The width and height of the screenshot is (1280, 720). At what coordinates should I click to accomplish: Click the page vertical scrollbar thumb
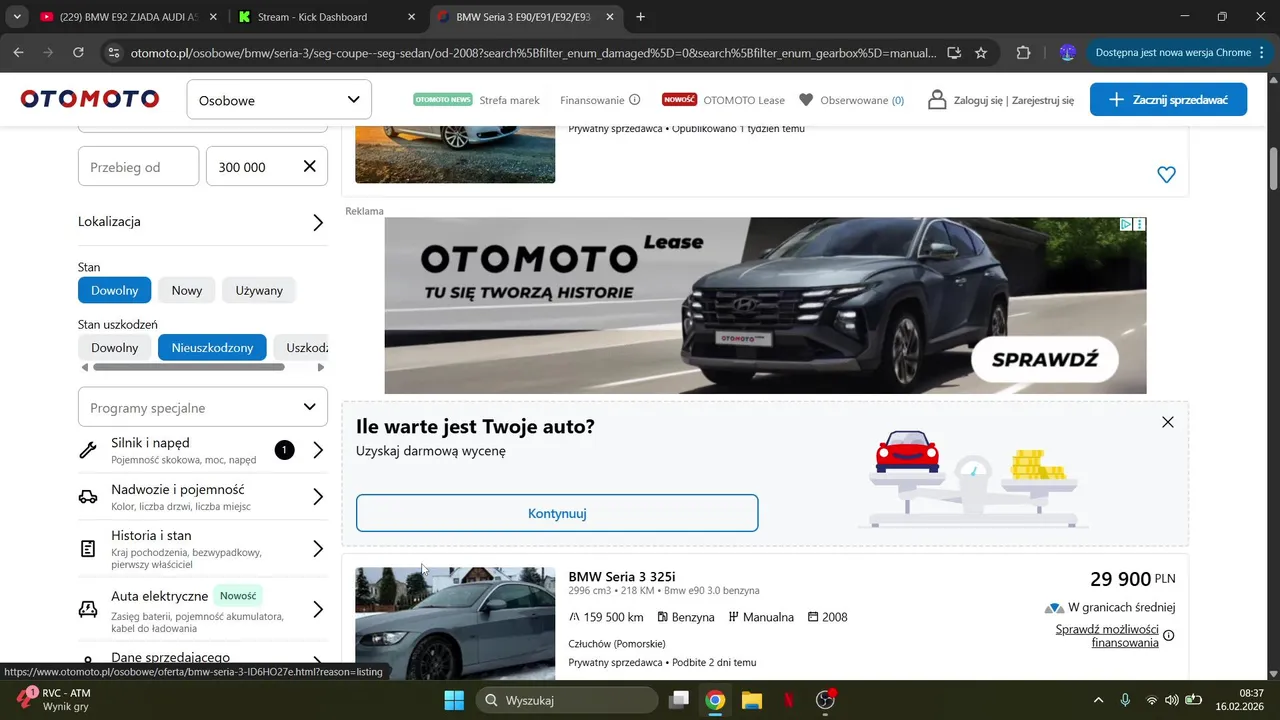[x=1273, y=168]
